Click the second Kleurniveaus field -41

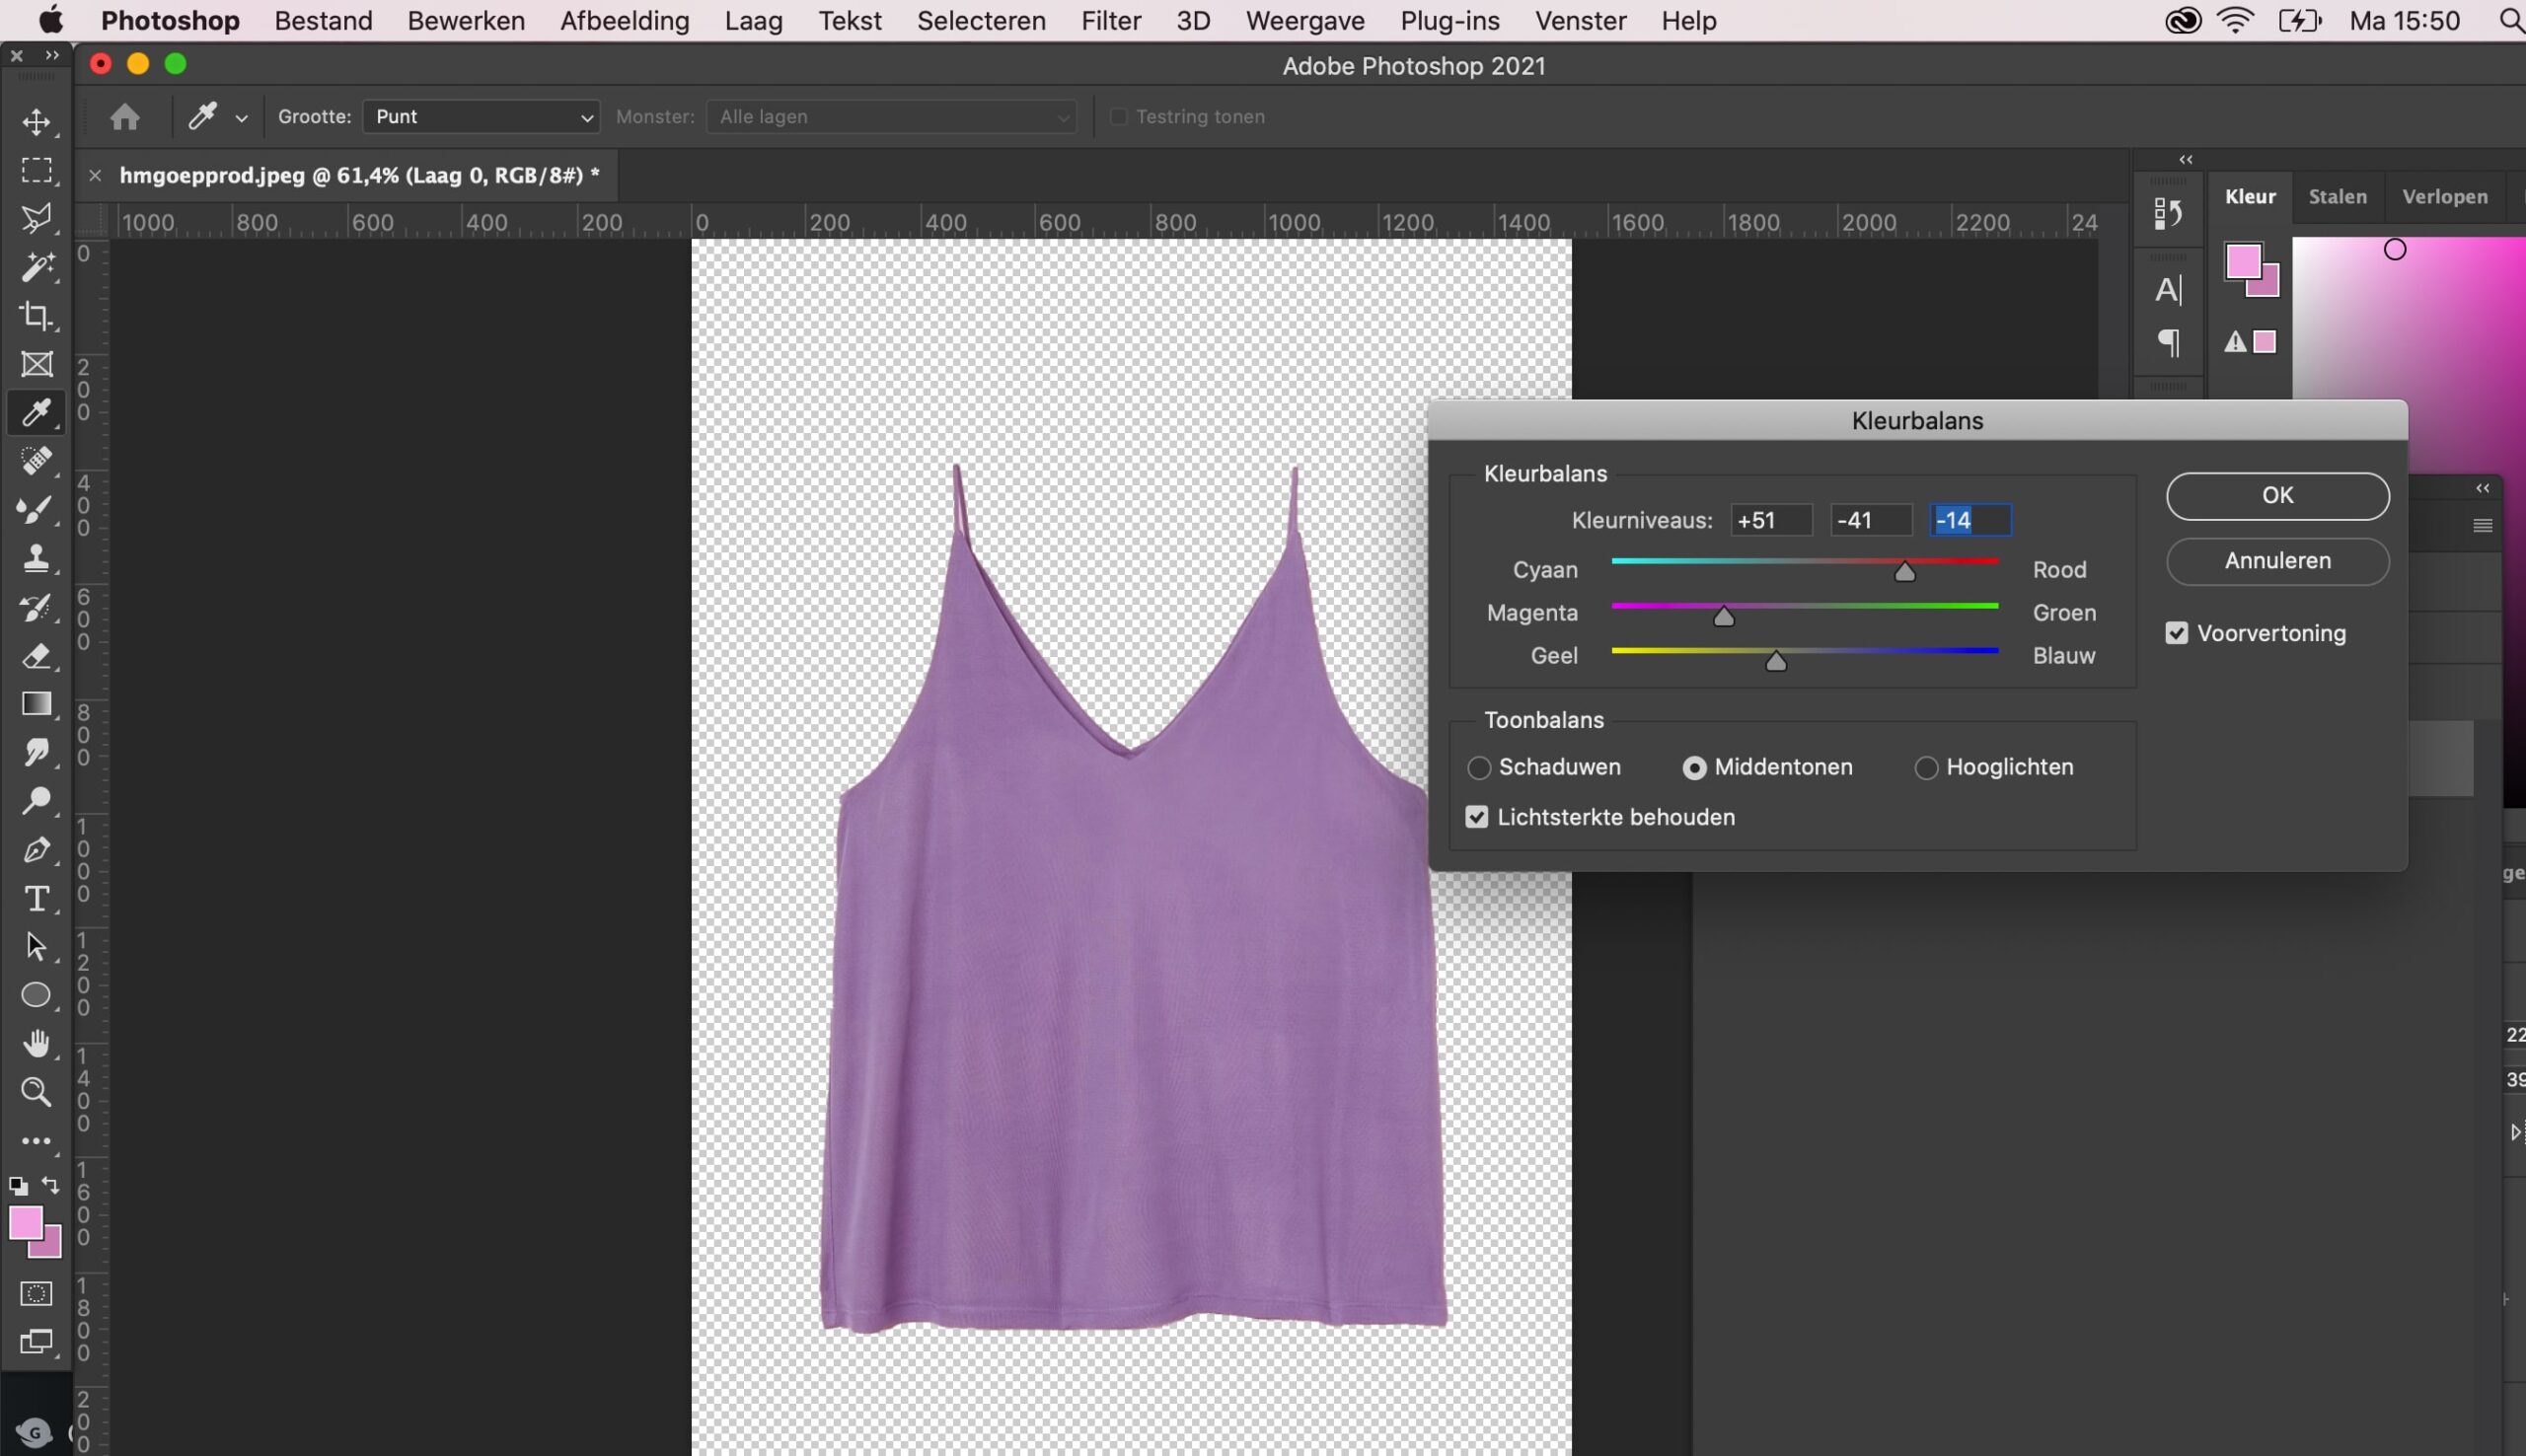[1870, 521]
